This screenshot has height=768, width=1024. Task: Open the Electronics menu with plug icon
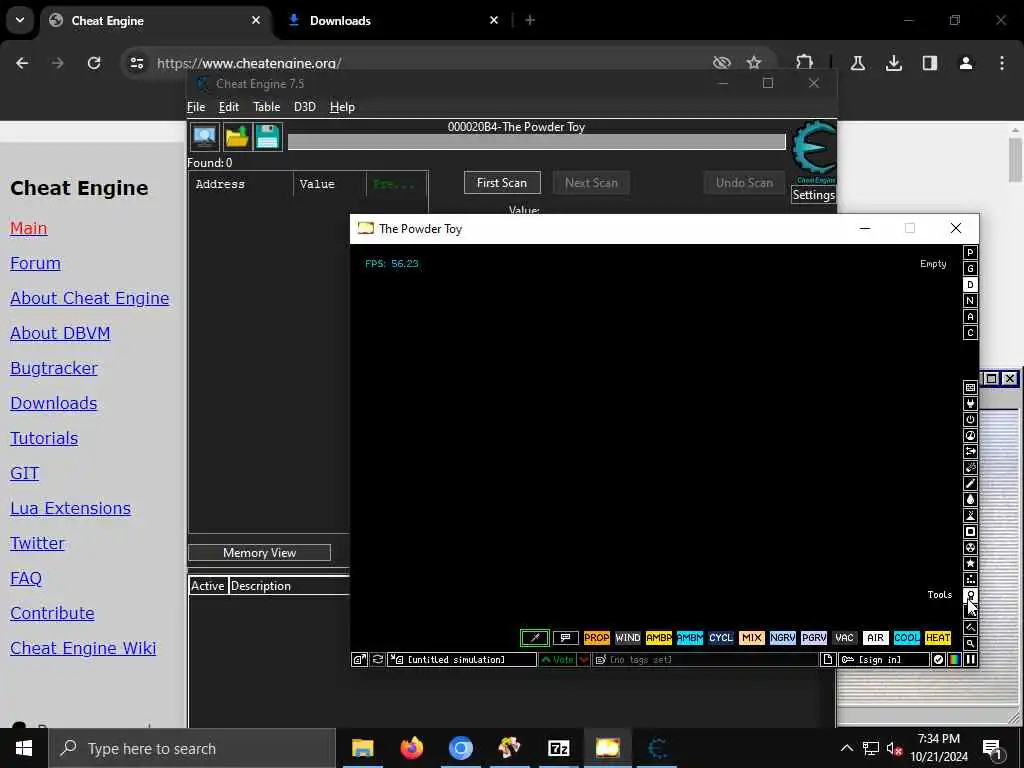970,404
